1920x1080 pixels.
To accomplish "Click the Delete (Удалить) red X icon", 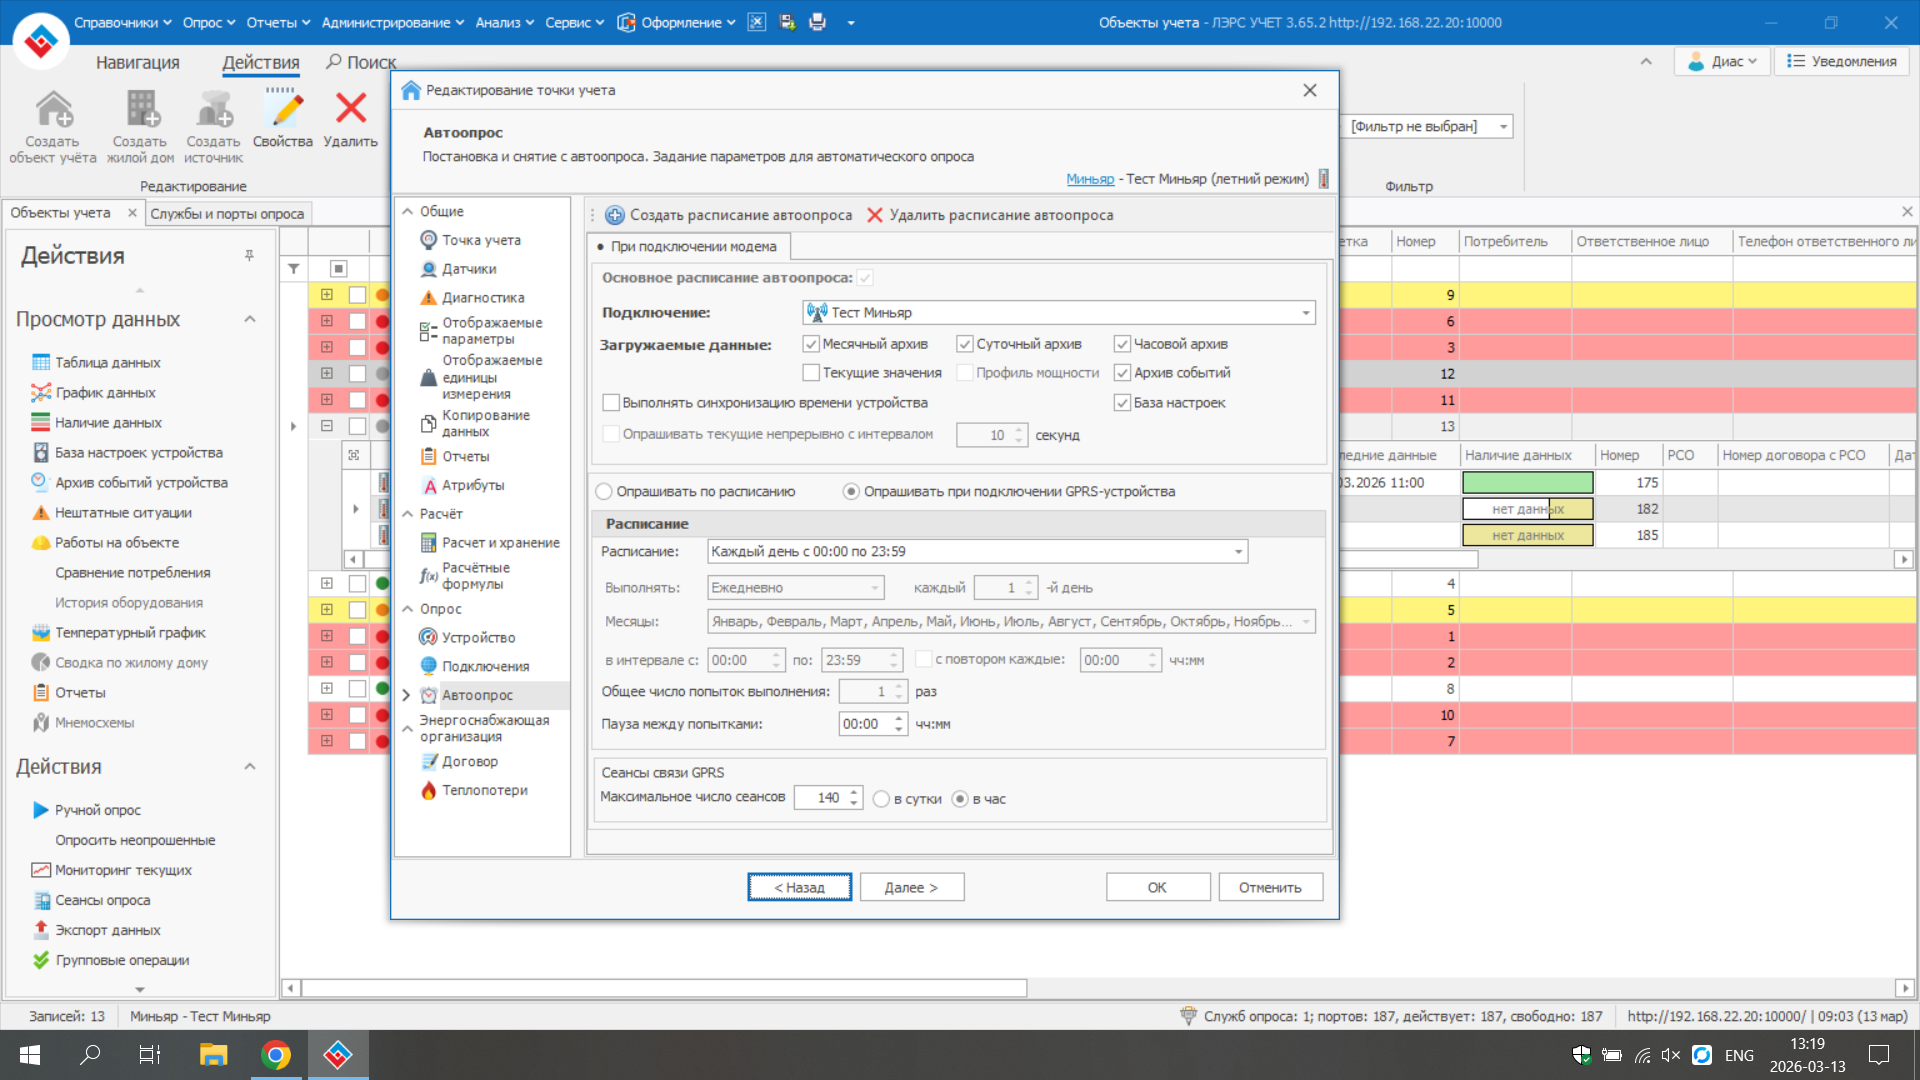I will pyautogui.click(x=350, y=110).
